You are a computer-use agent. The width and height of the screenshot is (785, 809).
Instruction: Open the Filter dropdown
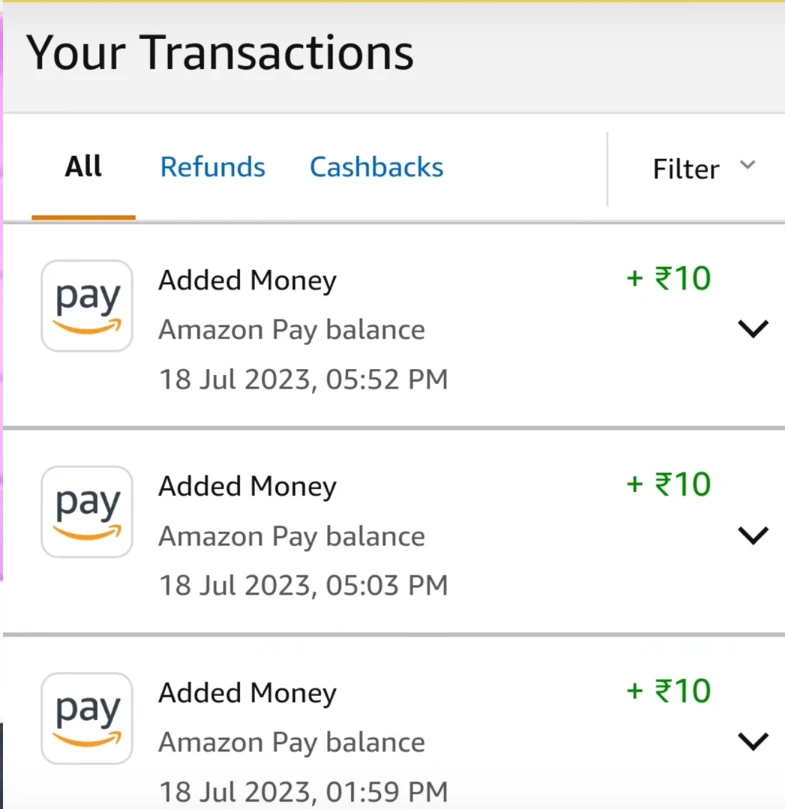click(x=704, y=169)
